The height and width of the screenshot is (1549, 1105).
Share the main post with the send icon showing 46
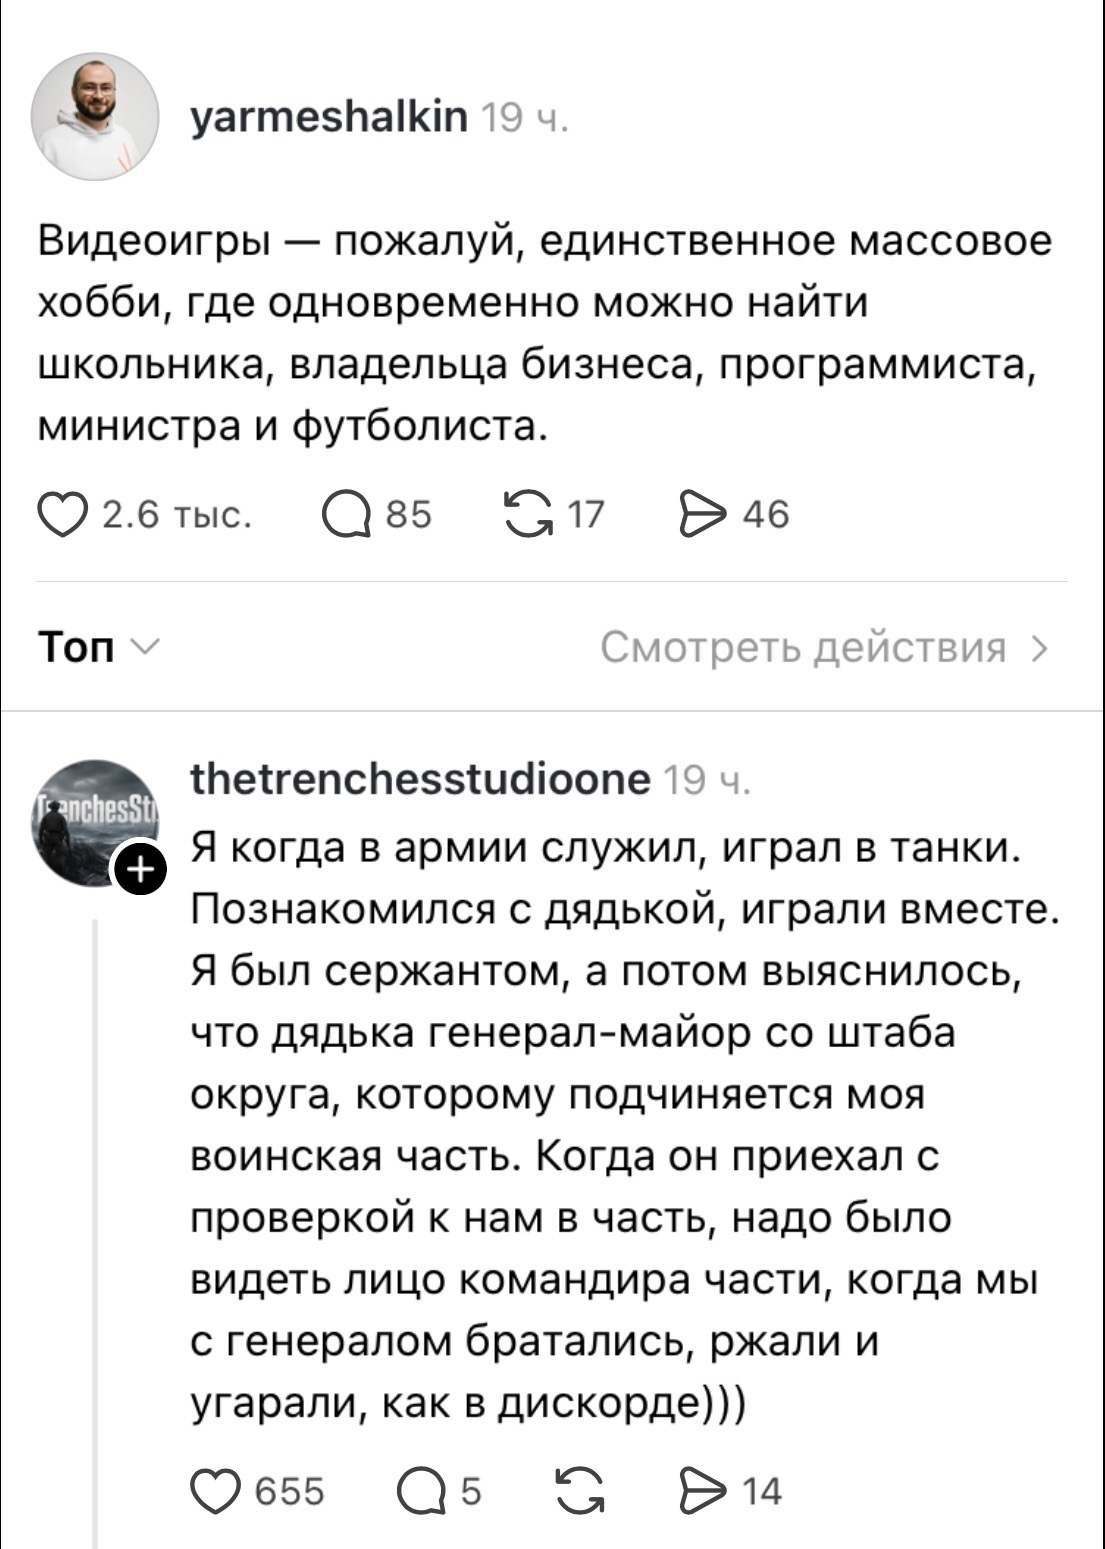[x=704, y=514]
